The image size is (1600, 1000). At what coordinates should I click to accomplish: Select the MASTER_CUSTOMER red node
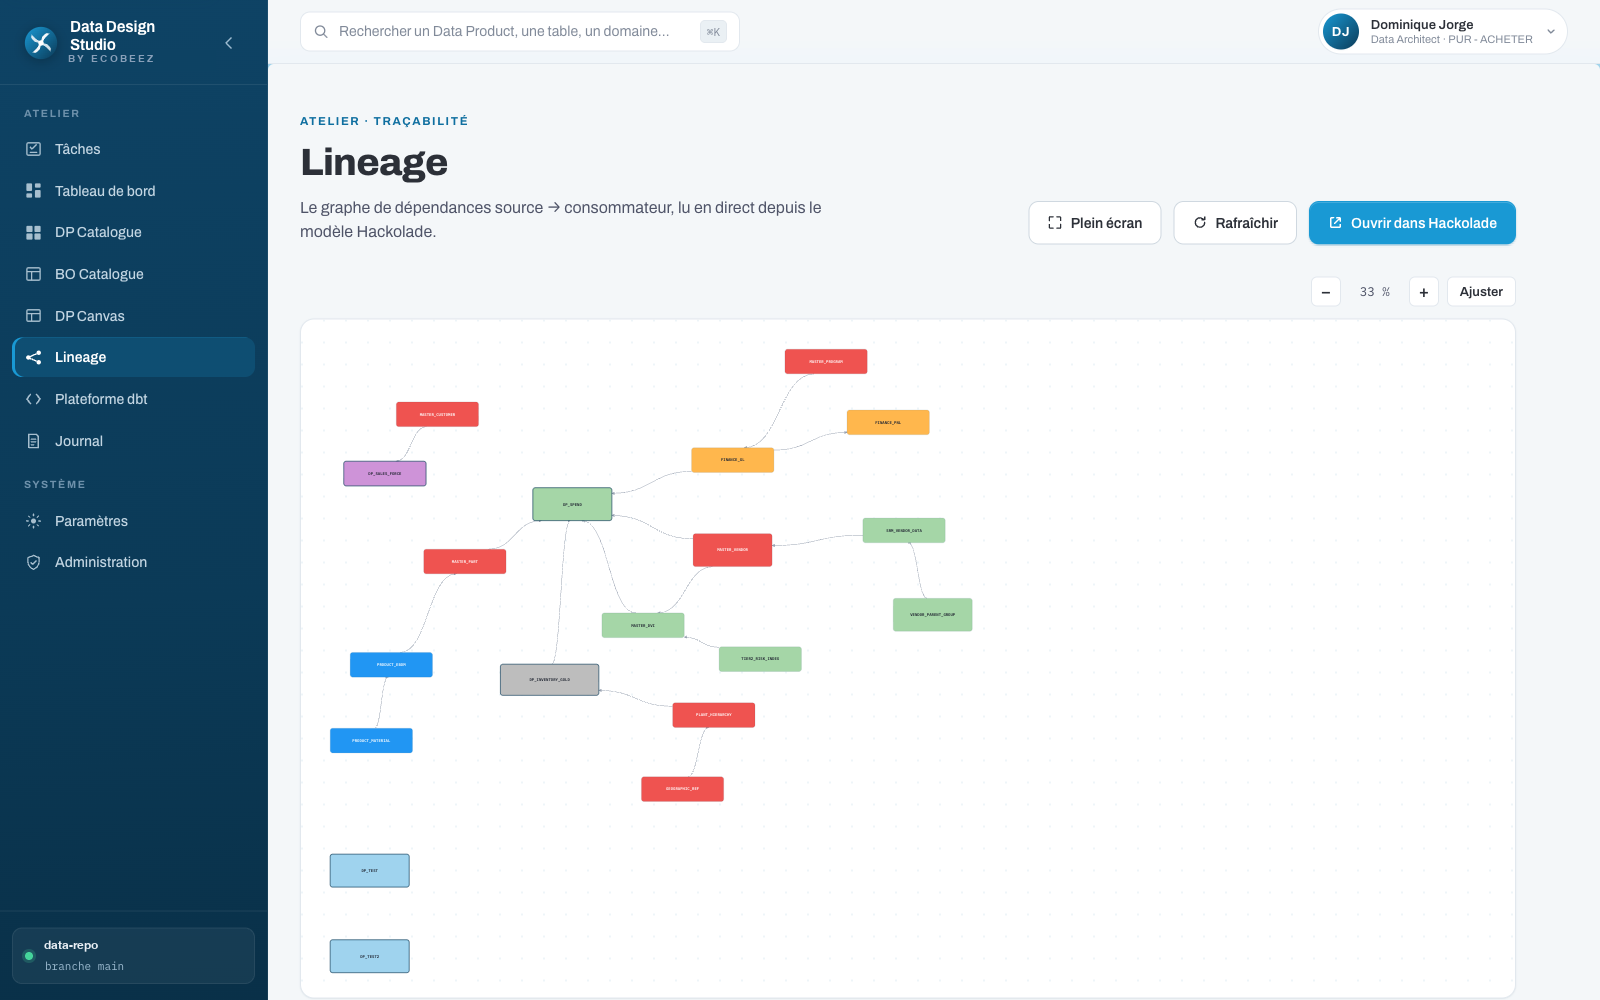click(437, 414)
